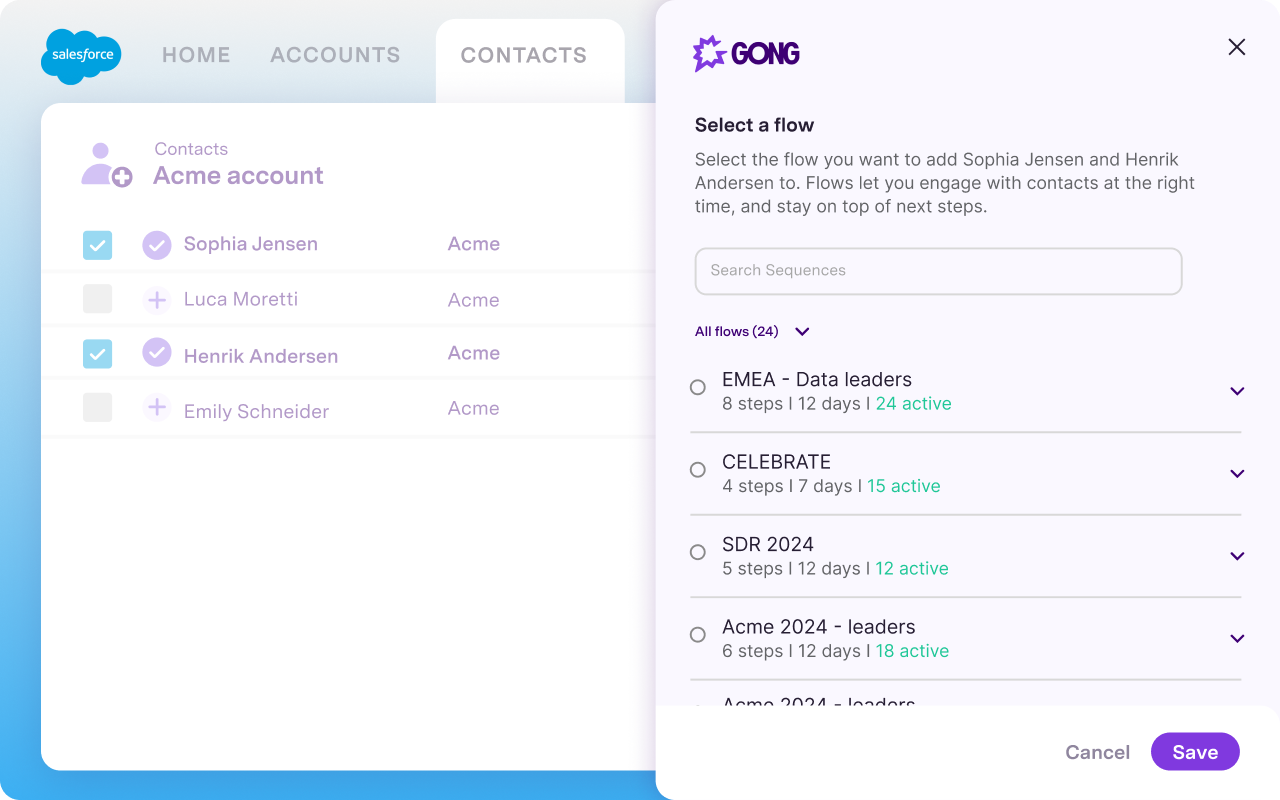Close the Gong flow panel
This screenshot has height=800, width=1280.
(1237, 47)
